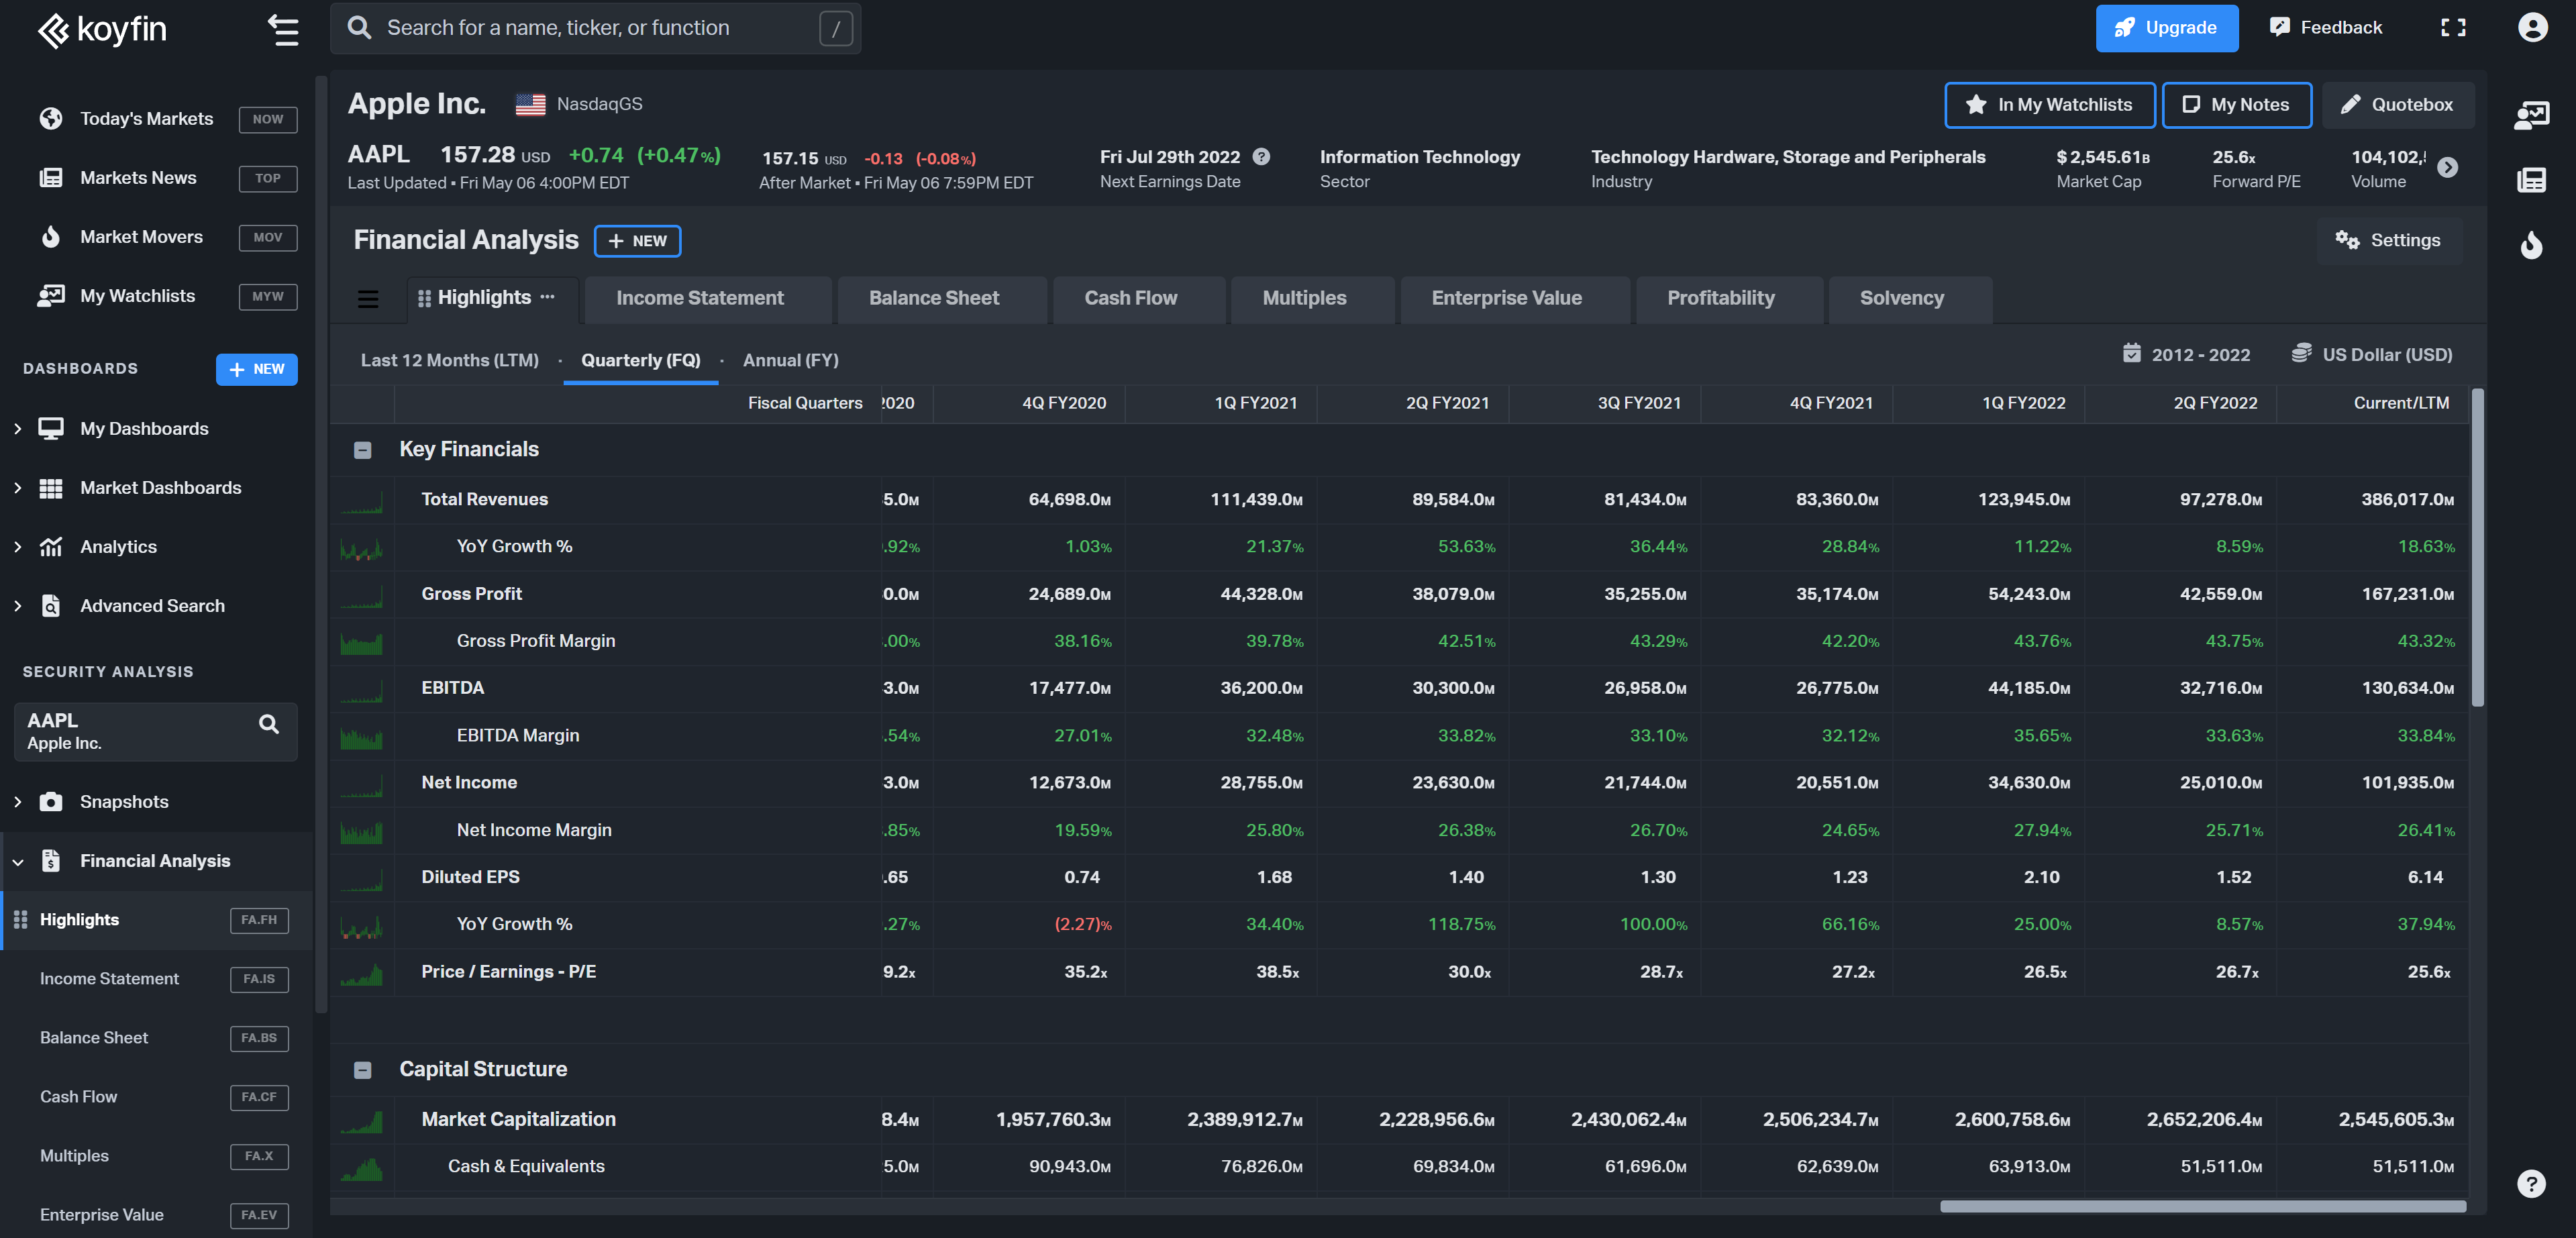
Task: Click the search icon in the AAPL security box
Action: (269, 723)
